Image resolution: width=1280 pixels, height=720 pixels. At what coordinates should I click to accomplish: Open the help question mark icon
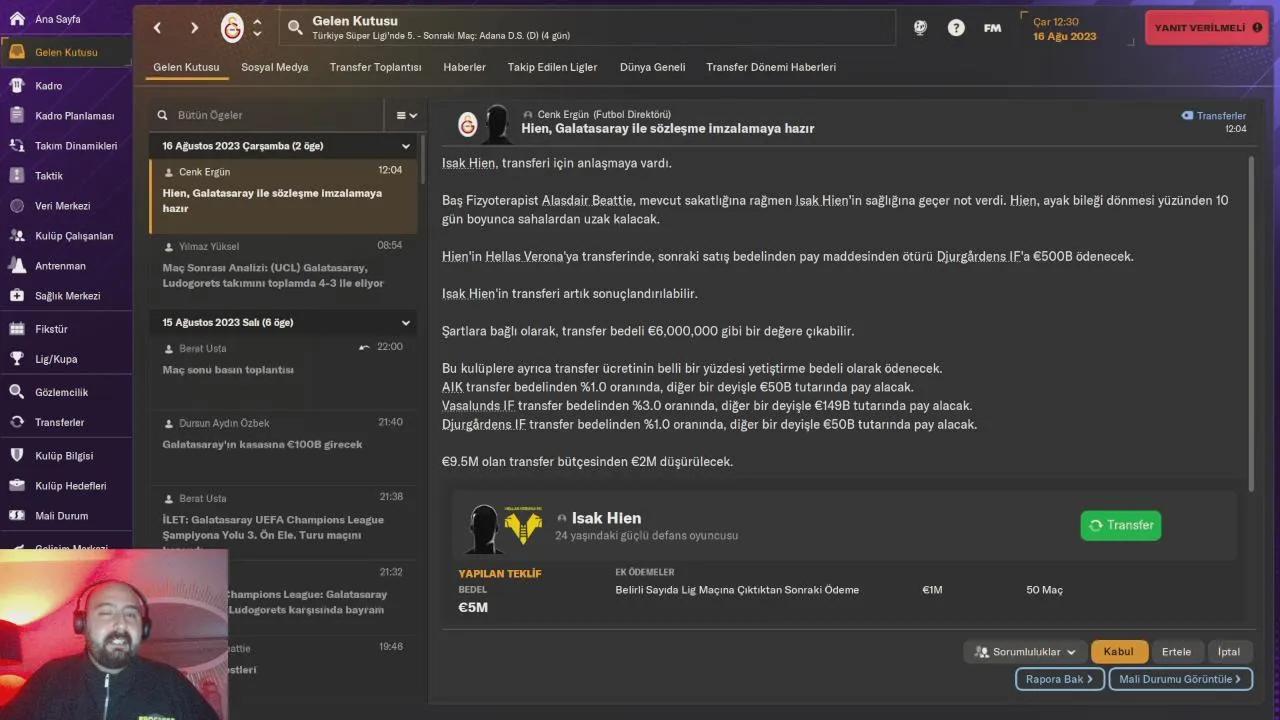(956, 28)
